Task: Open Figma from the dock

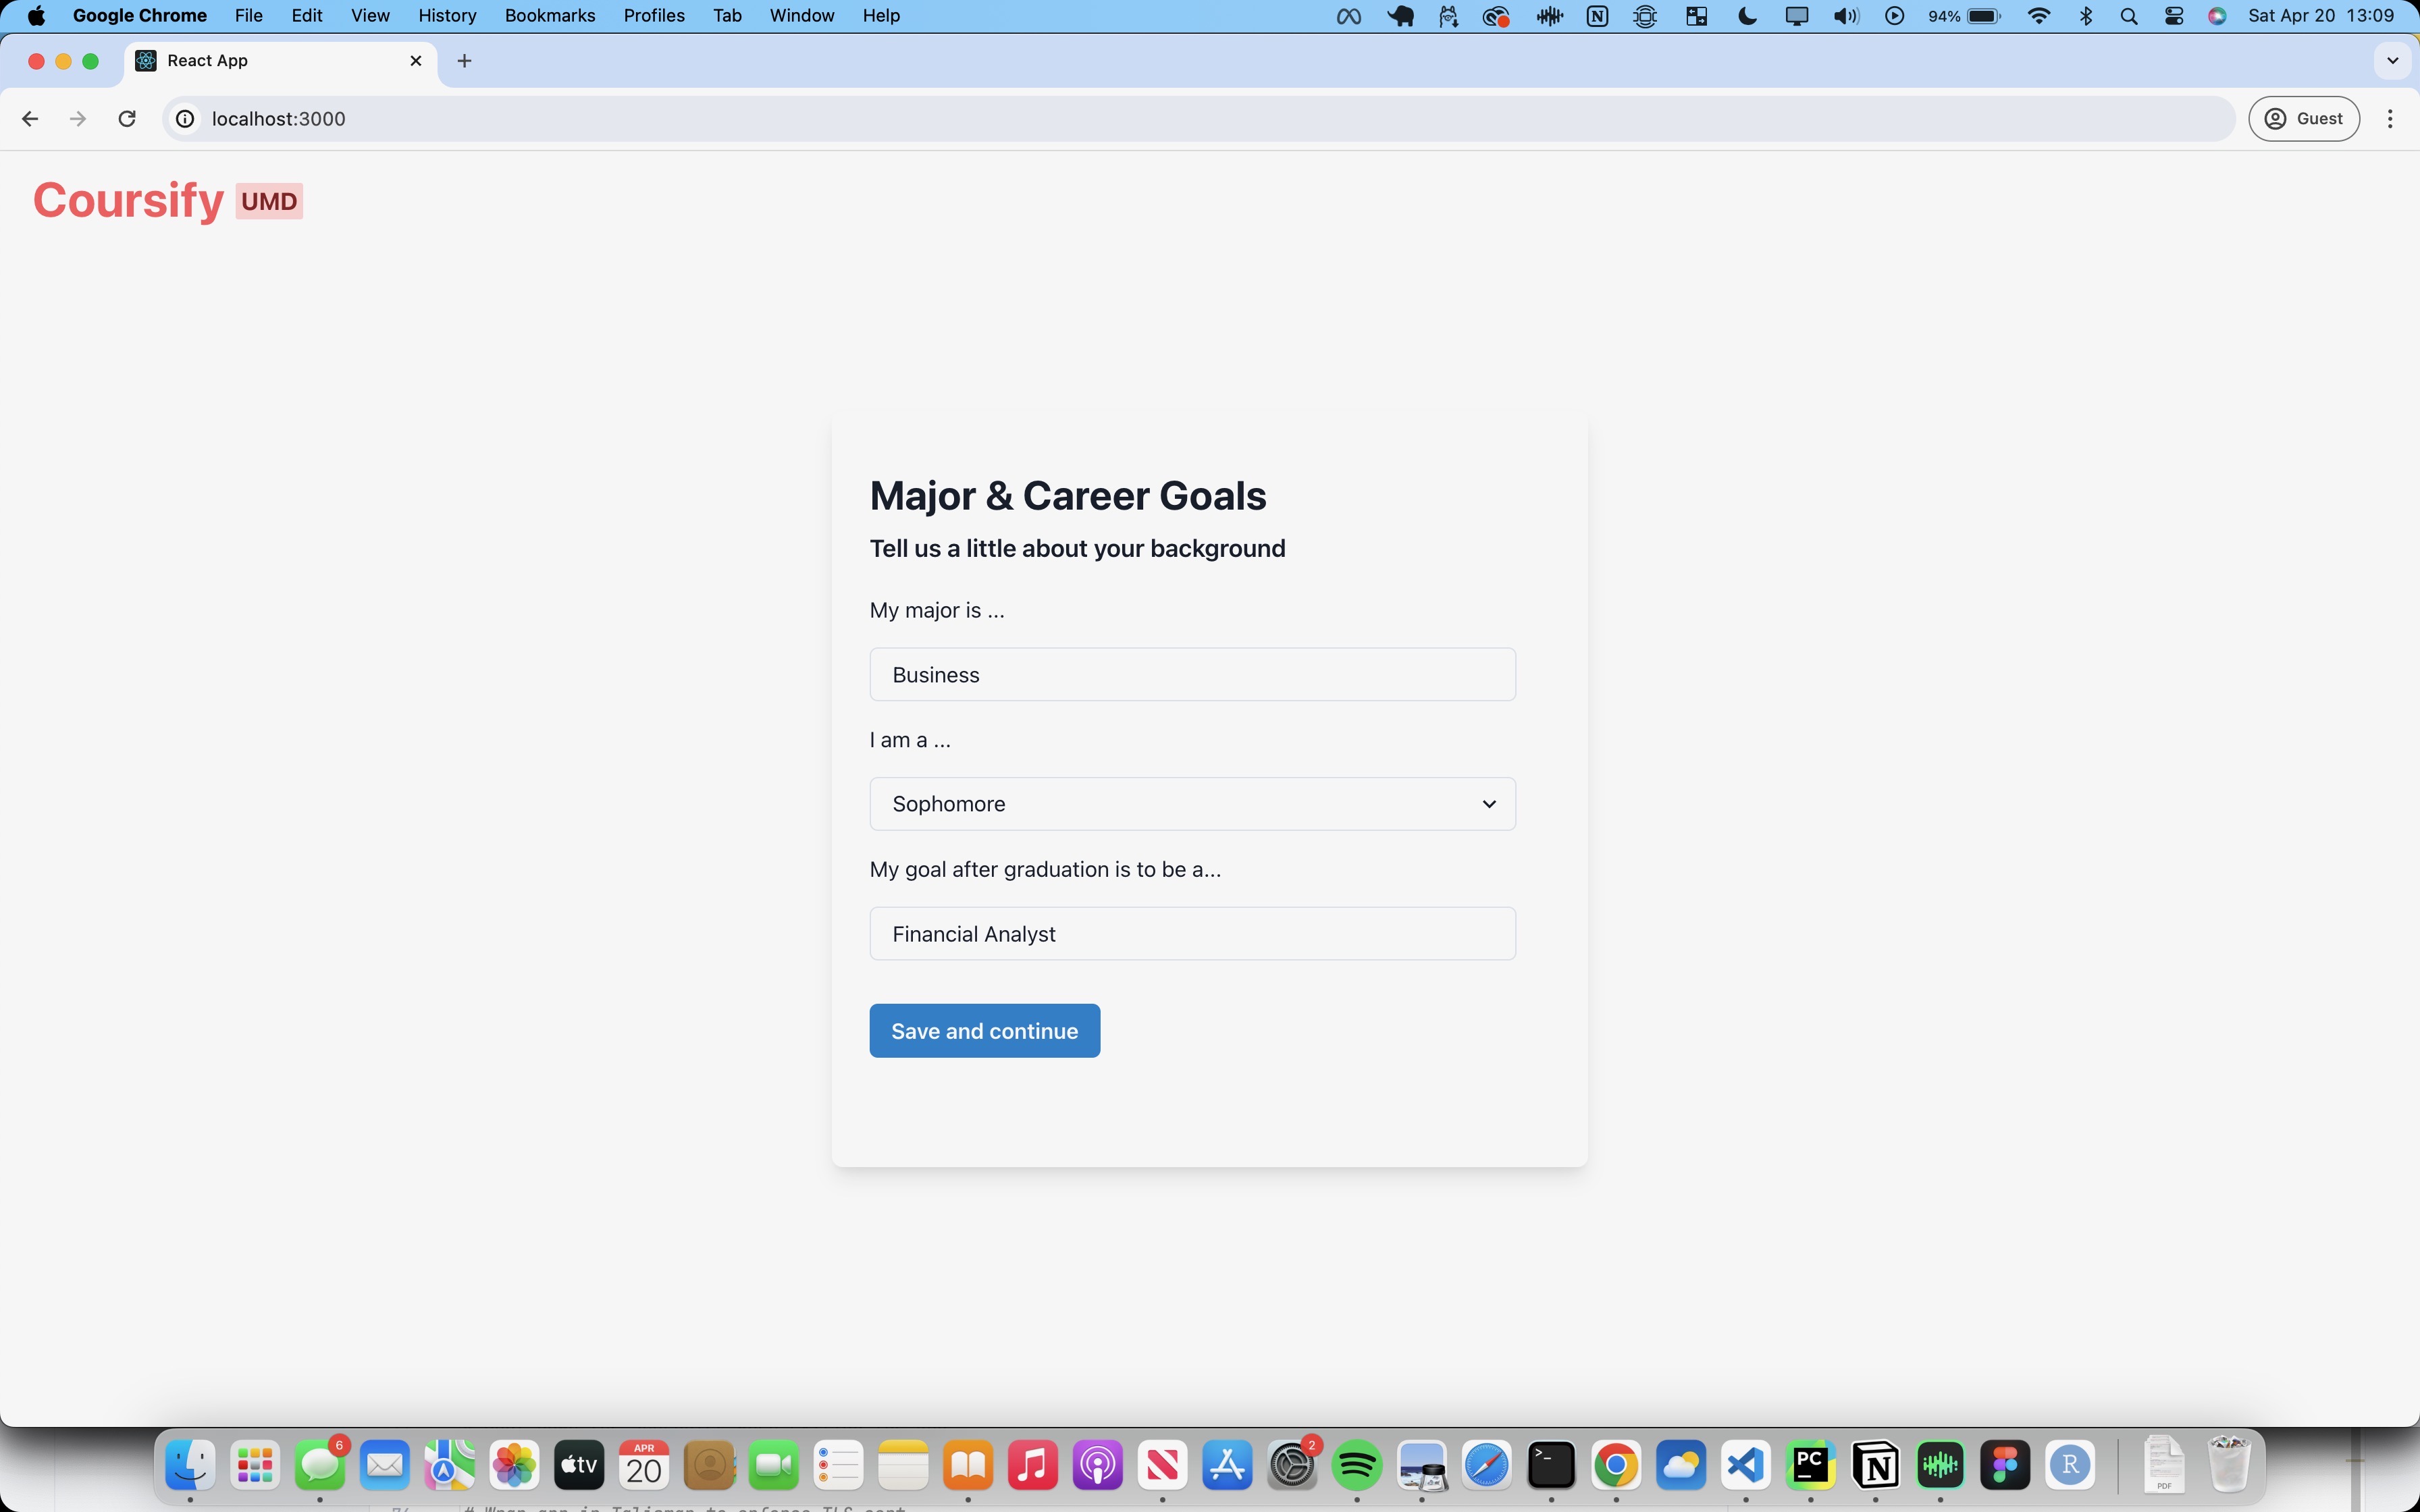Action: 2005,1466
